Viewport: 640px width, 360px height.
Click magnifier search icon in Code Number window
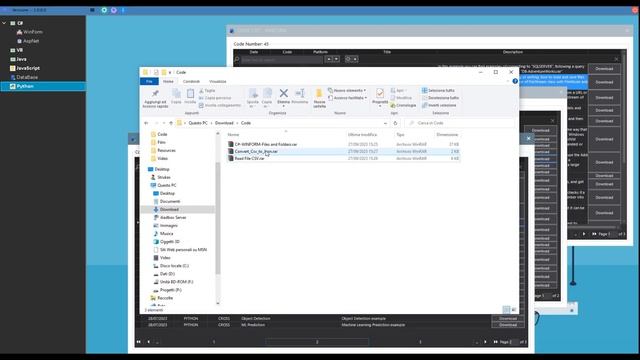(x=237, y=60)
